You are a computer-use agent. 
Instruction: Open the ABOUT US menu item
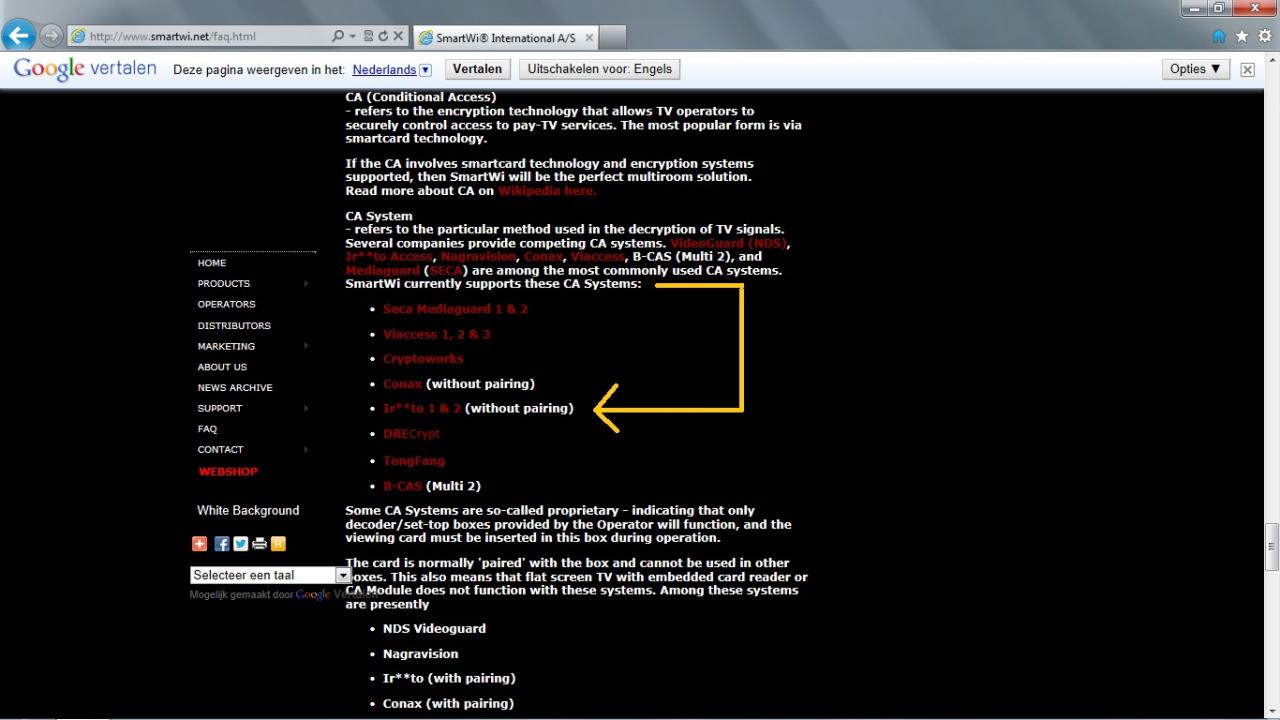pyautogui.click(x=222, y=367)
